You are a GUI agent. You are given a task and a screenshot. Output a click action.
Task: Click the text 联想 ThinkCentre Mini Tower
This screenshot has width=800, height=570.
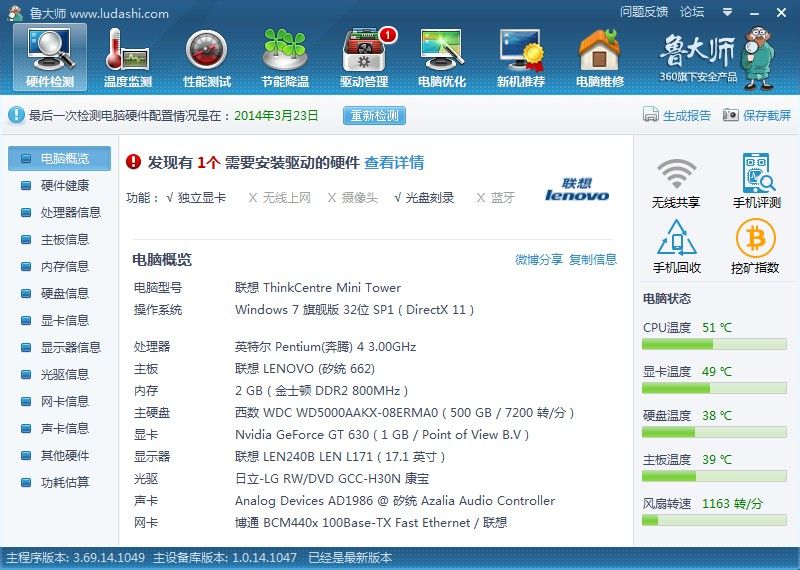tap(318, 287)
